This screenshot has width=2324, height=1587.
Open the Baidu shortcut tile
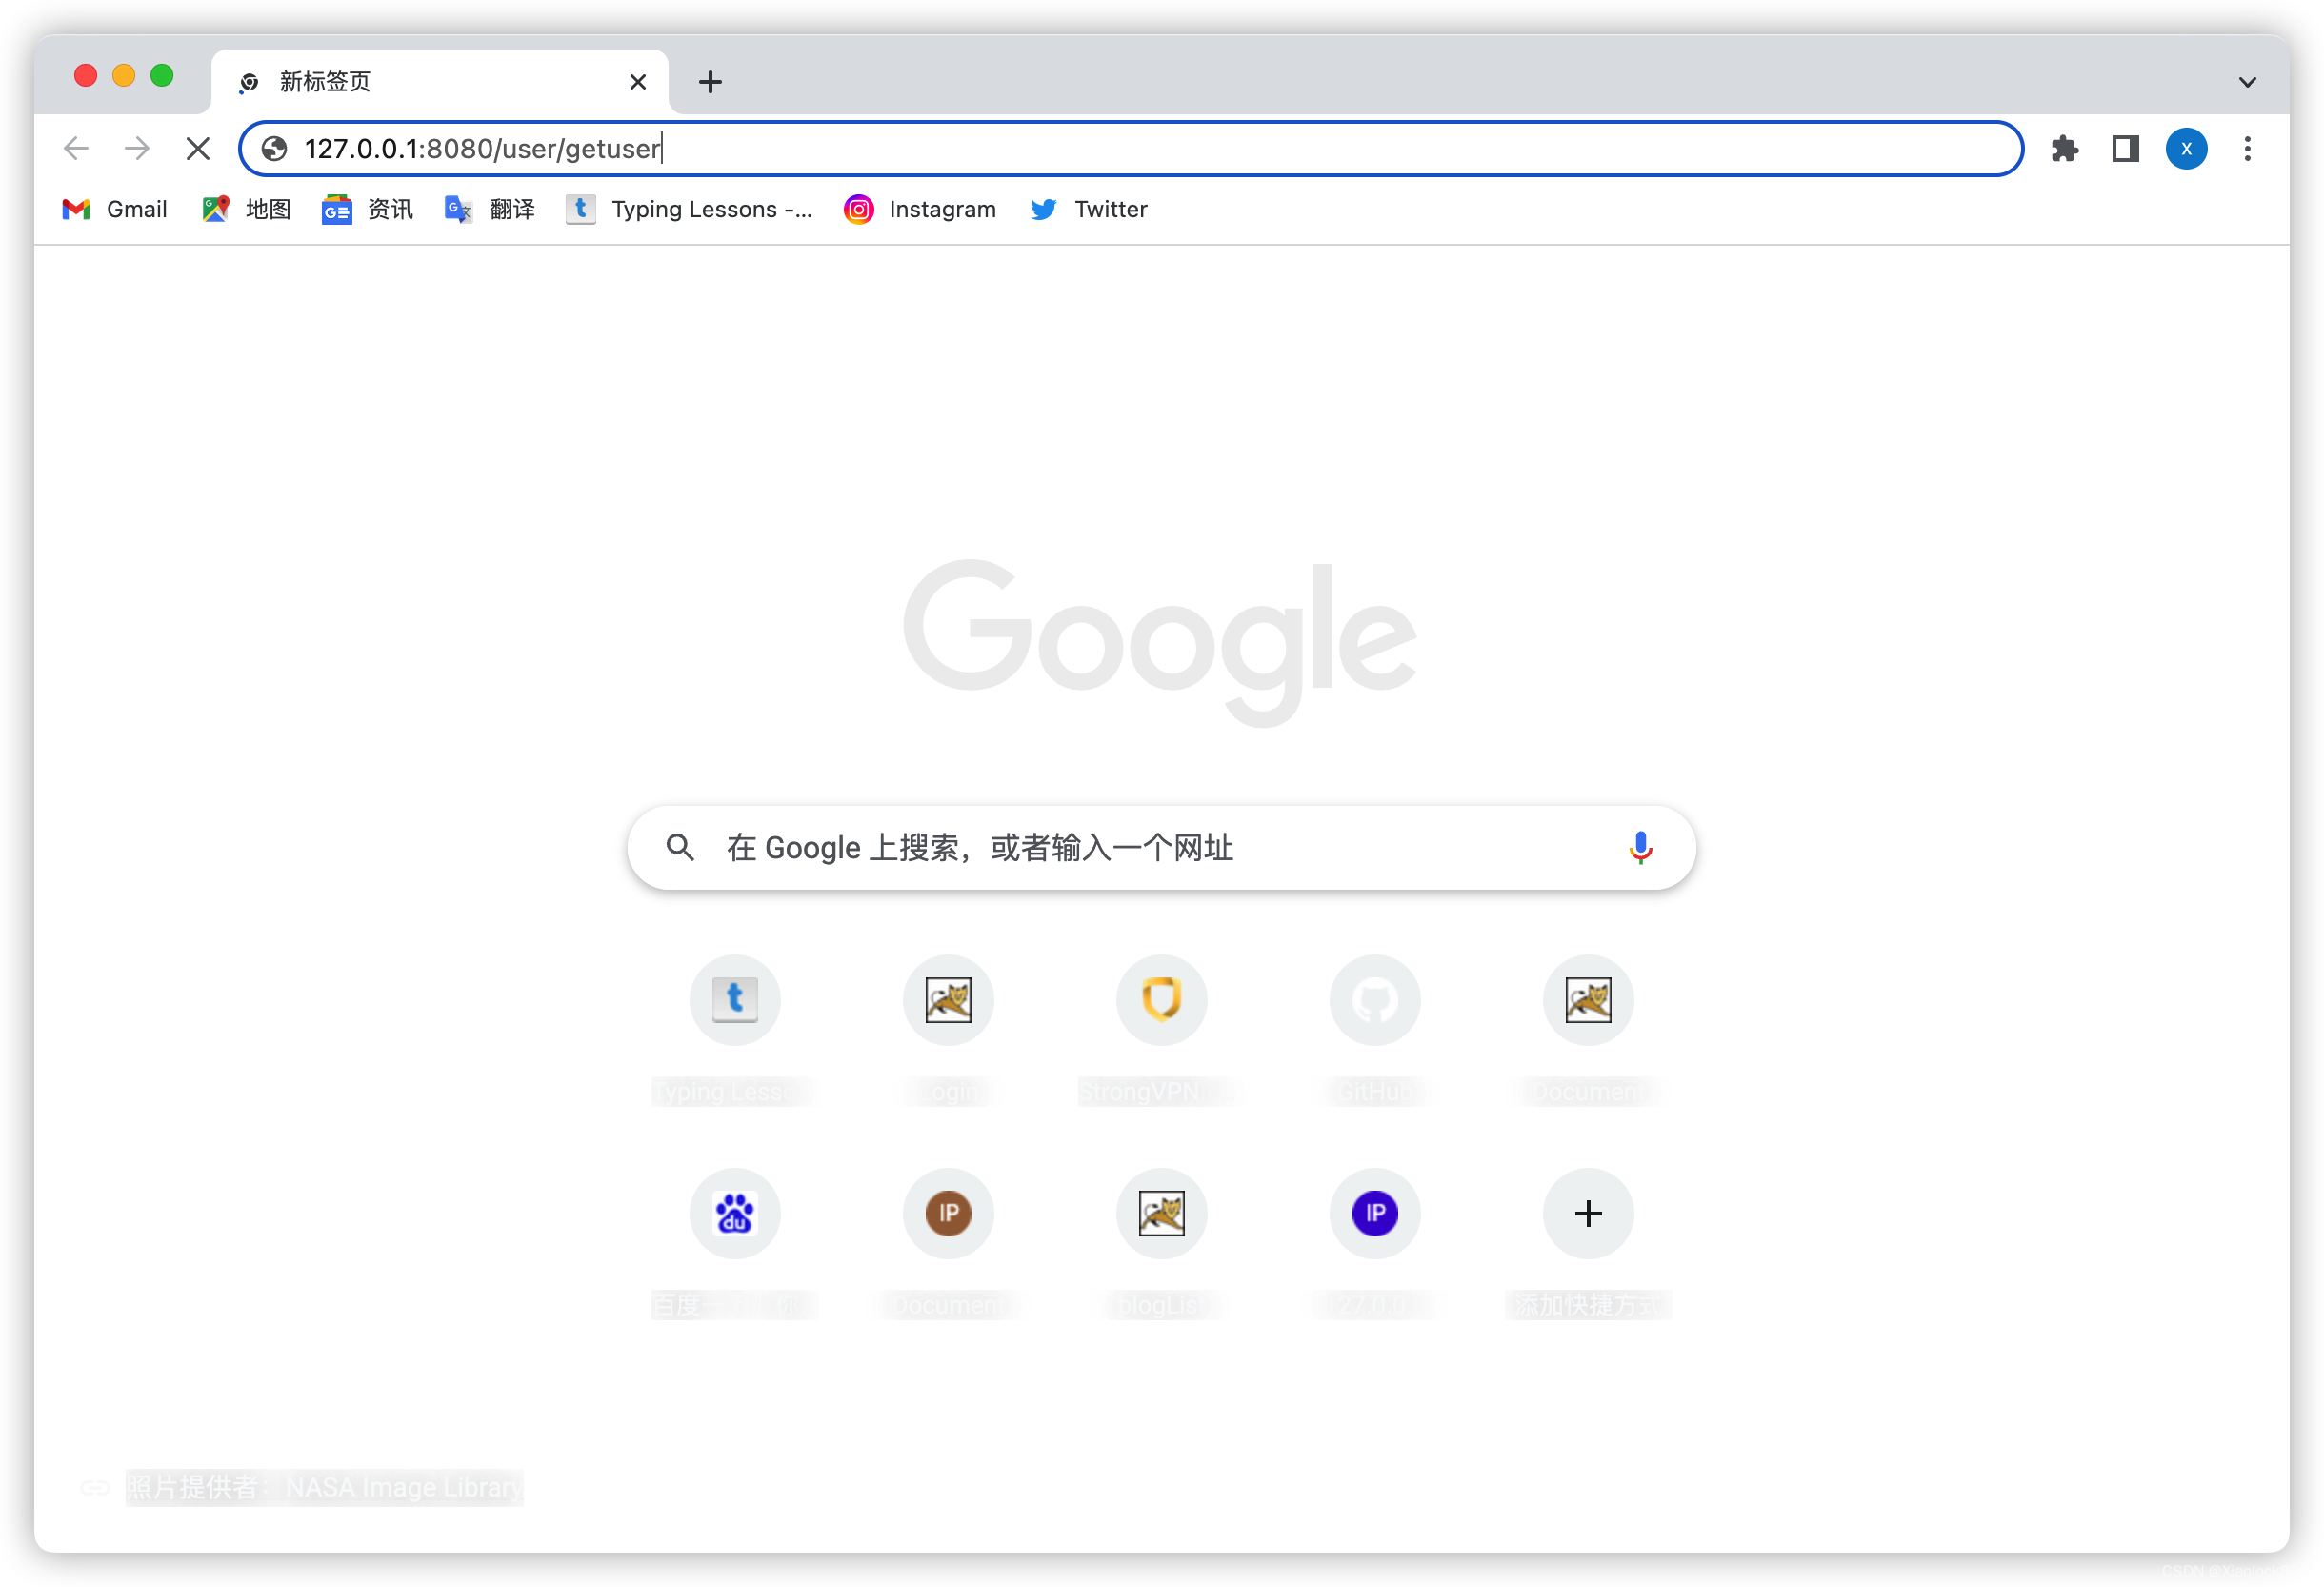735,1243
